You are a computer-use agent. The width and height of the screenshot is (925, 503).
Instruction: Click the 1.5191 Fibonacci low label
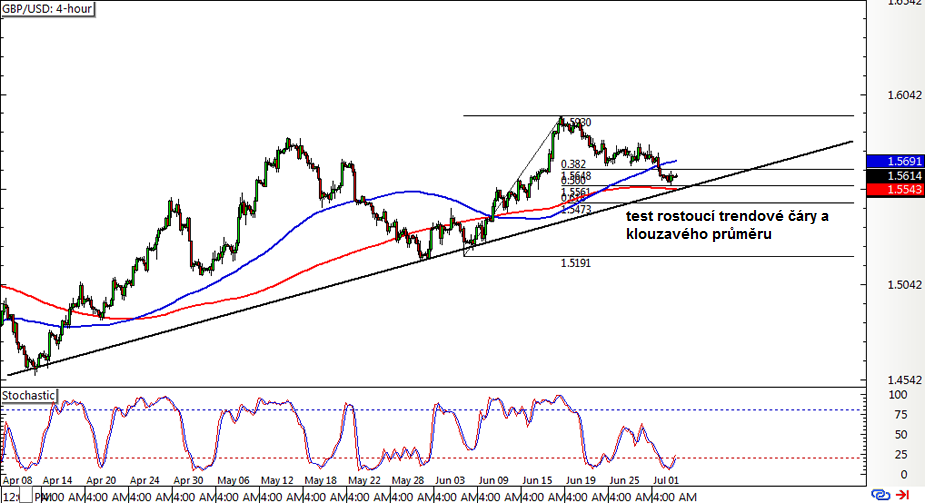(x=576, y=263)
